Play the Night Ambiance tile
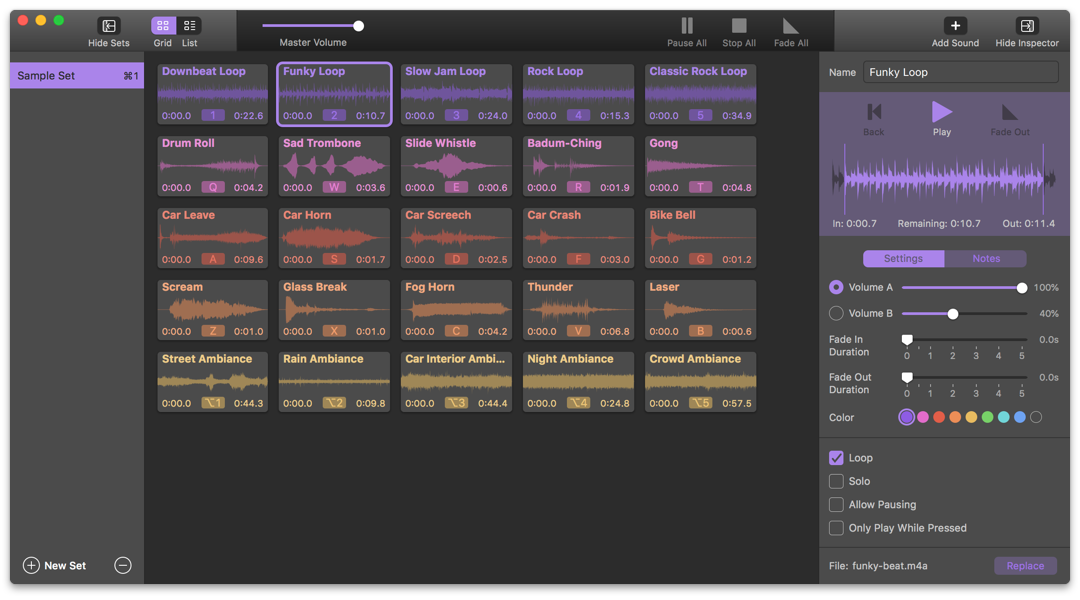 [x=578, y=382]
